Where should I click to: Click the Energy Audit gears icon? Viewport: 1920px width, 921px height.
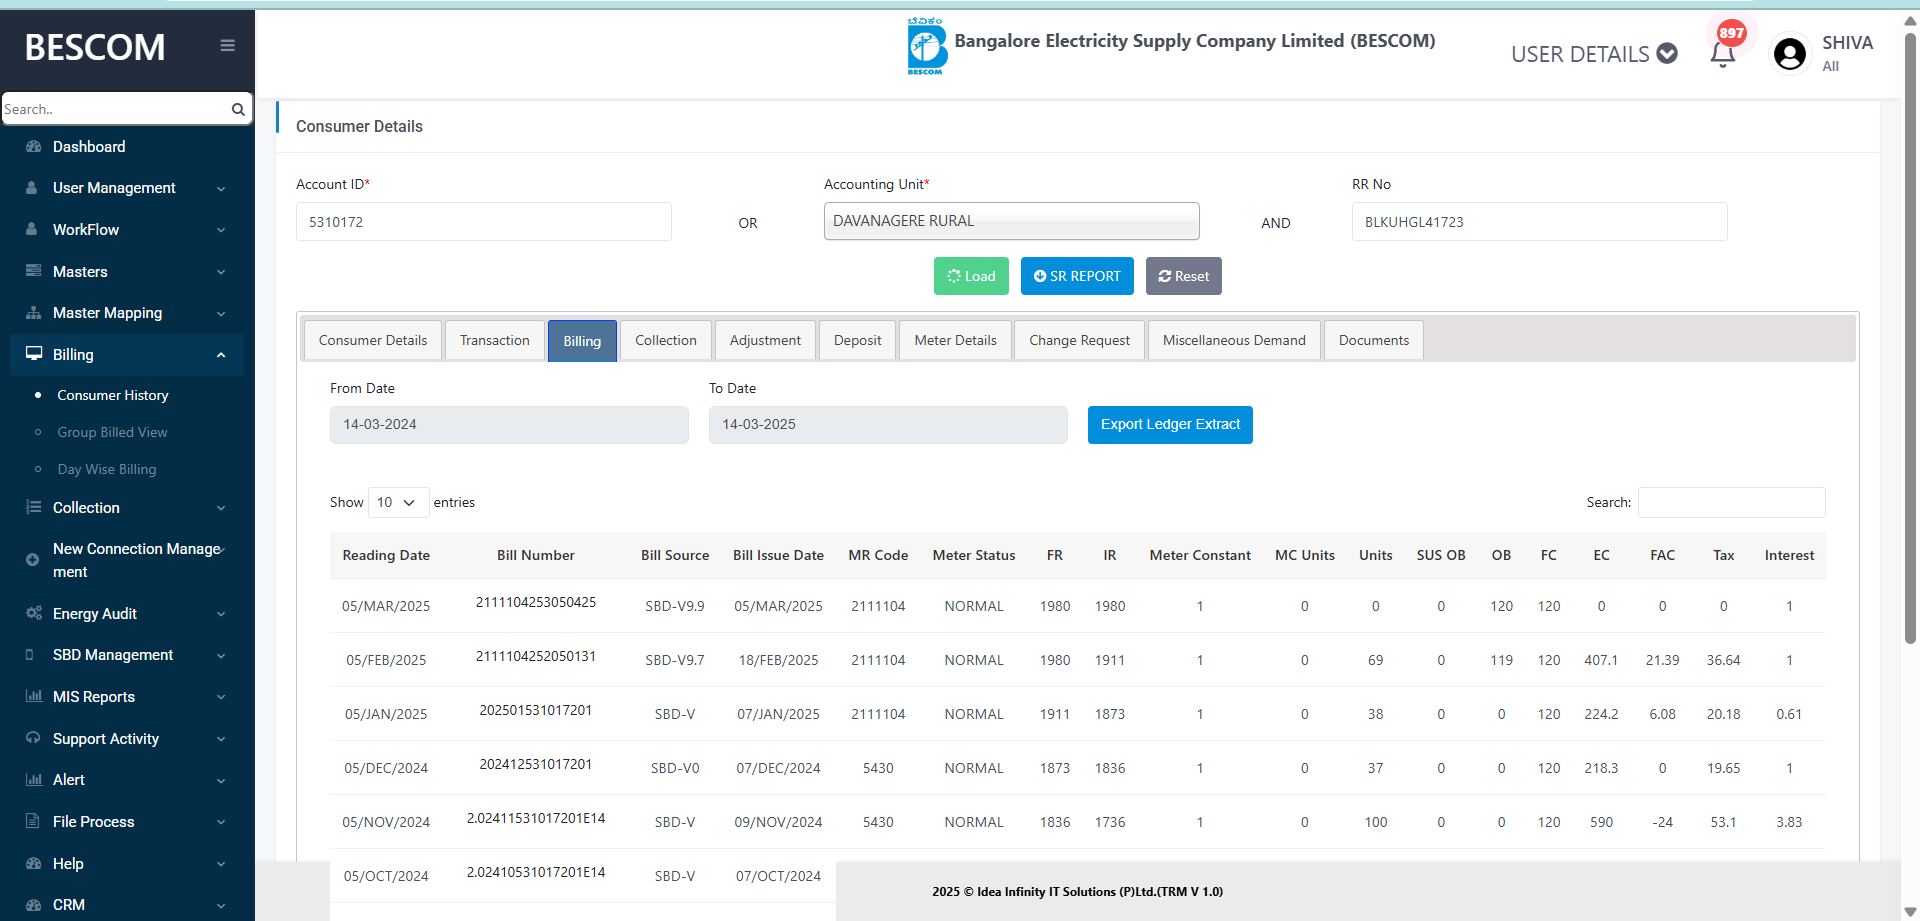pyautogui.click(x=34, y=613)
